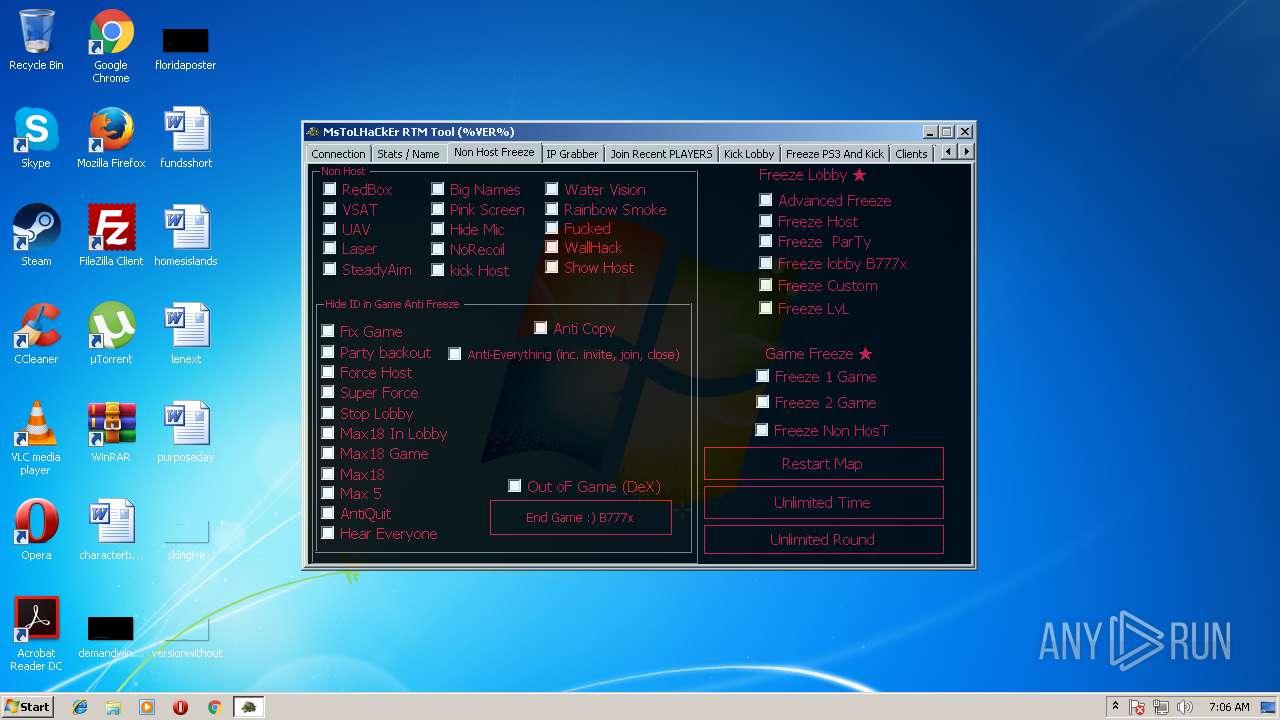Click End Game :) B777x button
This screenshot has height=720, width=1280.
(x=580, y=518)
